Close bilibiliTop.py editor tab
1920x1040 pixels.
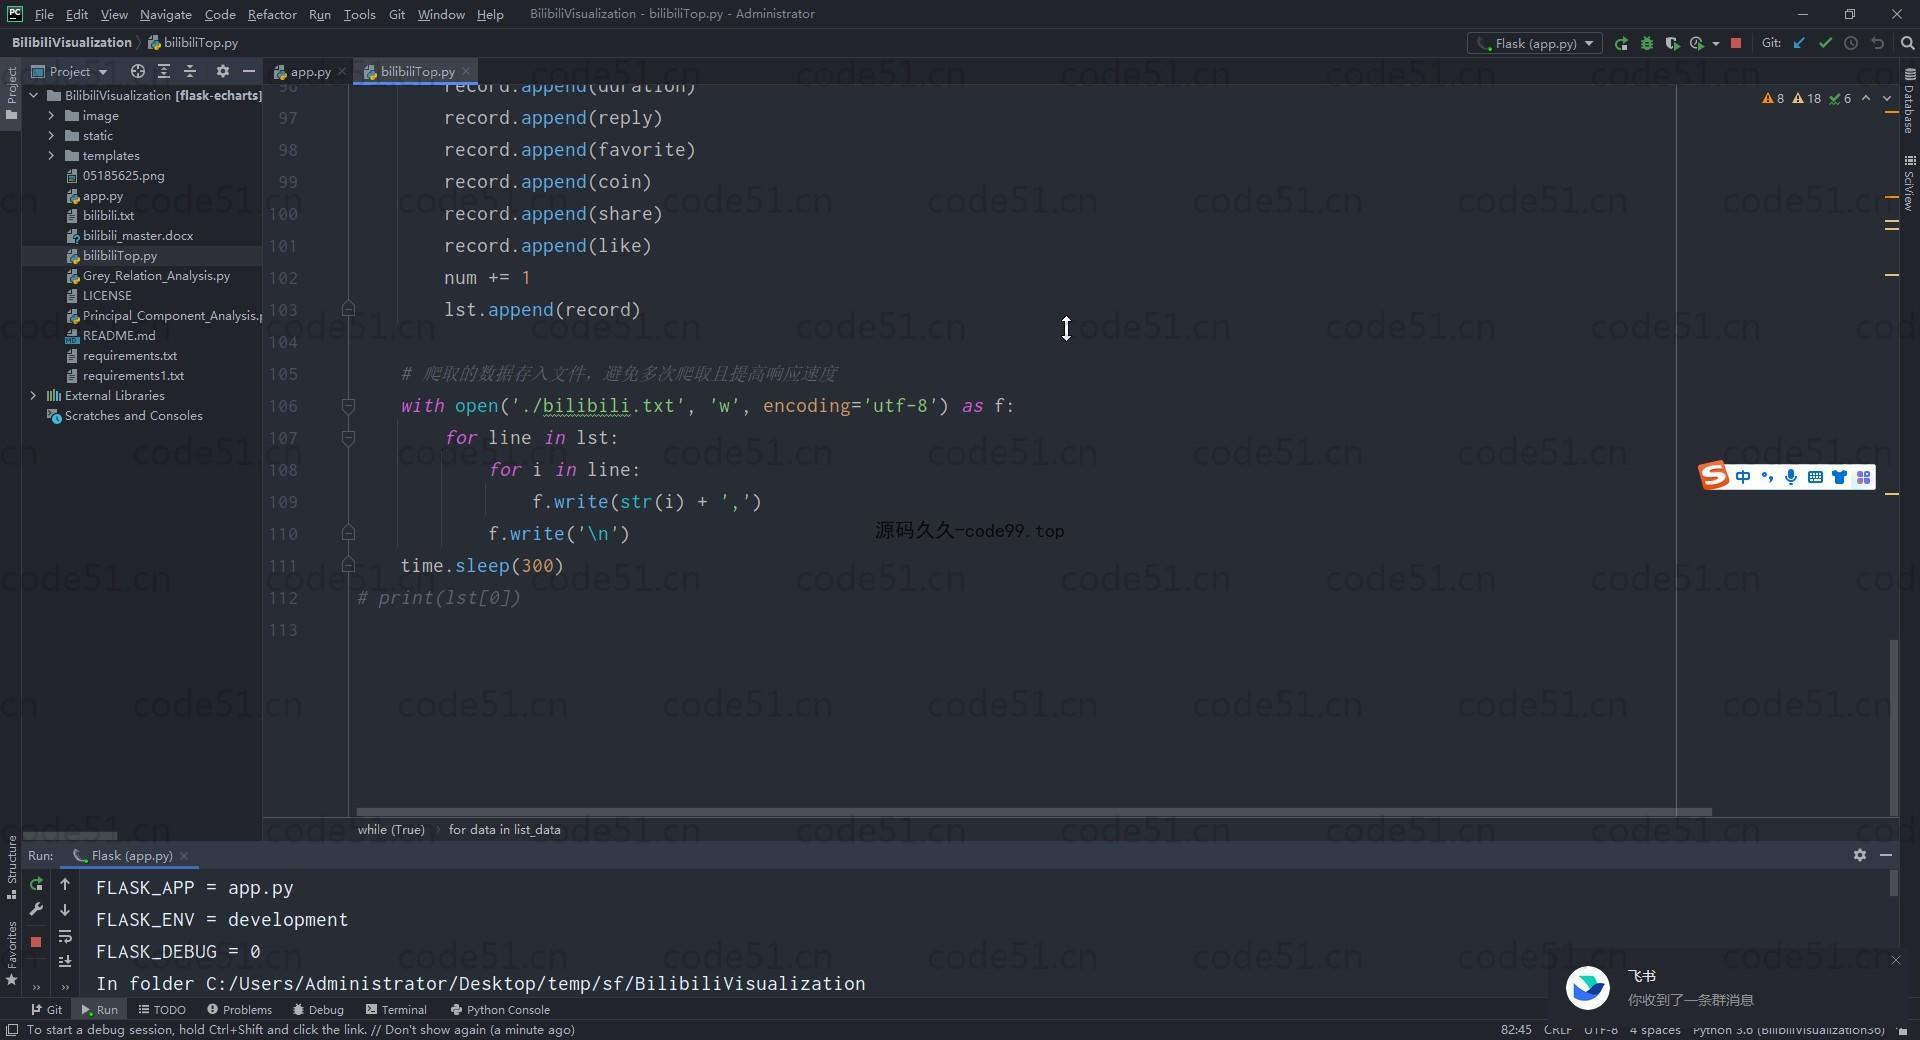[x=466, y=71]
